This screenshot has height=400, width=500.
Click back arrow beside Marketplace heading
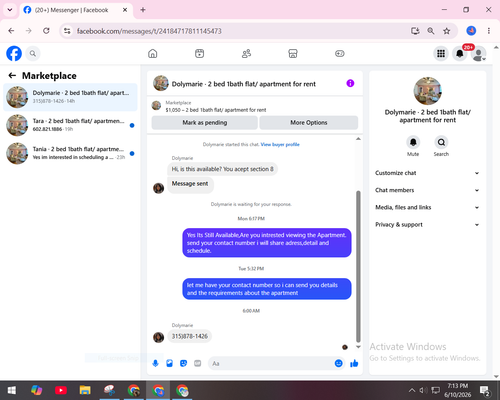tap(12, 76)
